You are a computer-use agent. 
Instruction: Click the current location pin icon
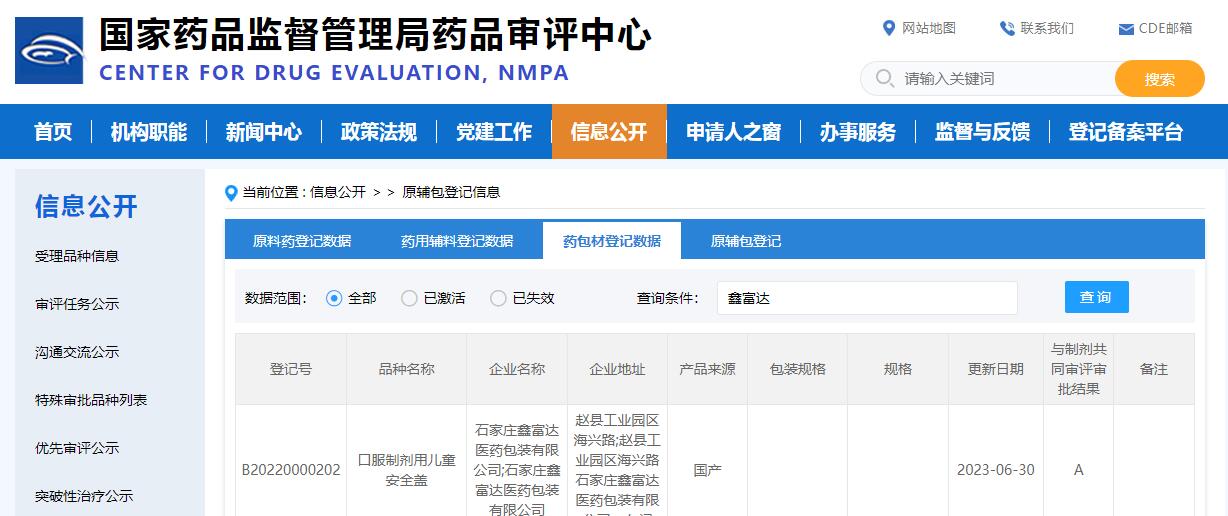coord(232,192)
